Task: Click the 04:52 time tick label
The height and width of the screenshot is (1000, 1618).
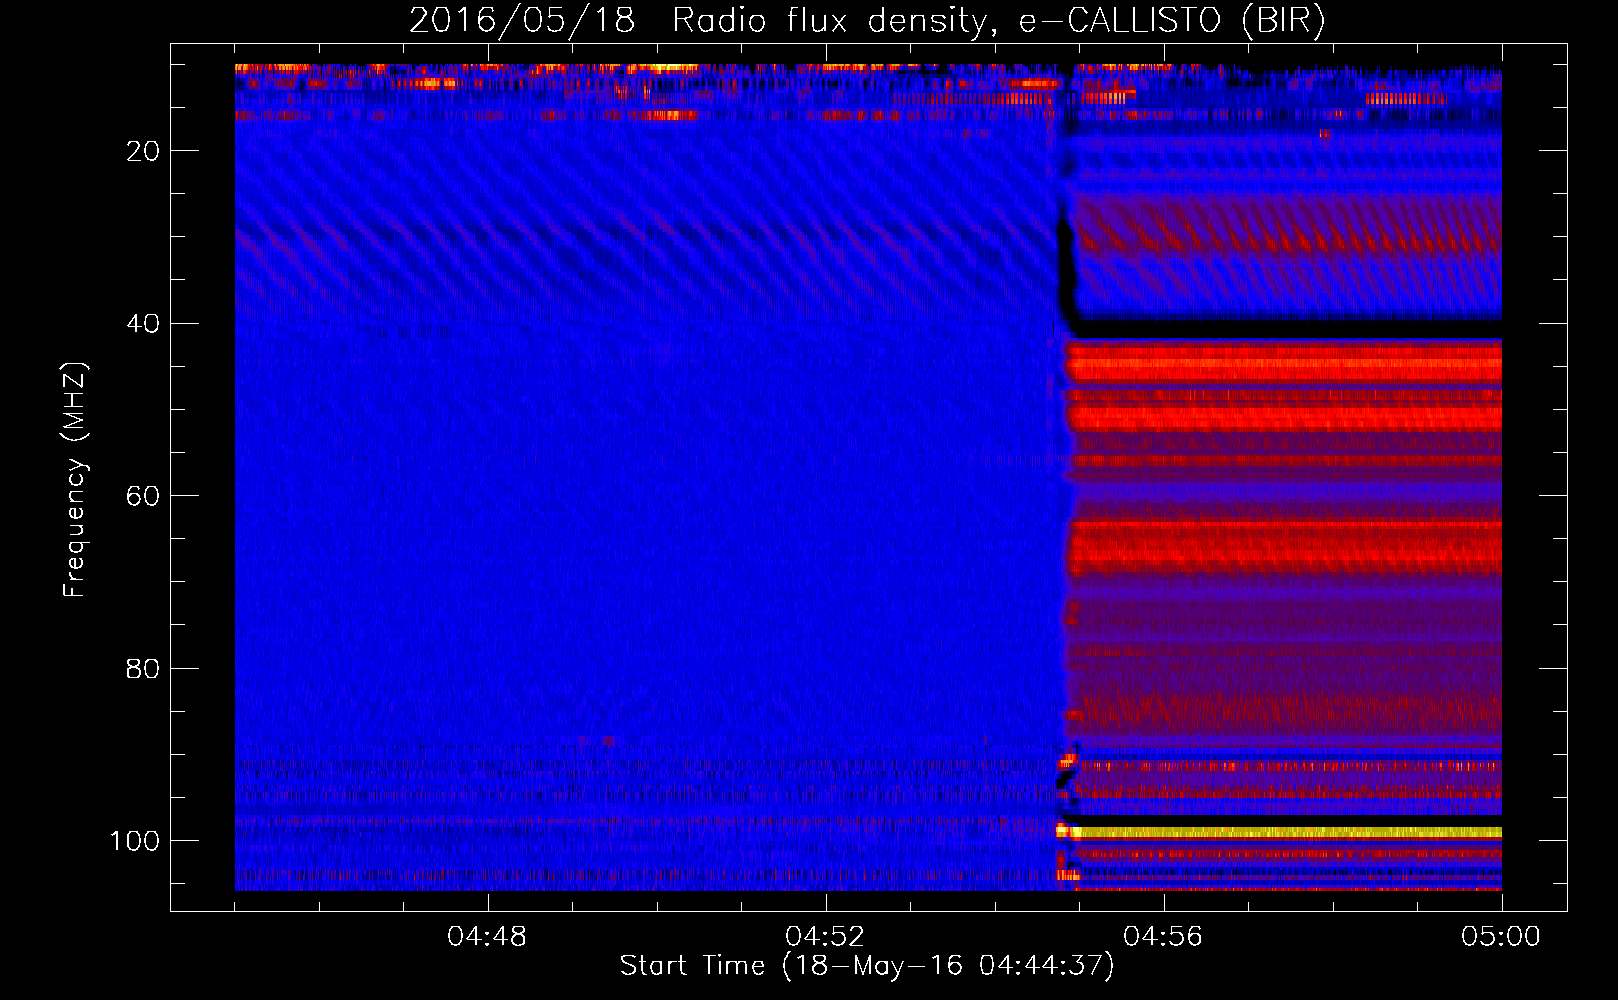Action: [x=825, y=937]
